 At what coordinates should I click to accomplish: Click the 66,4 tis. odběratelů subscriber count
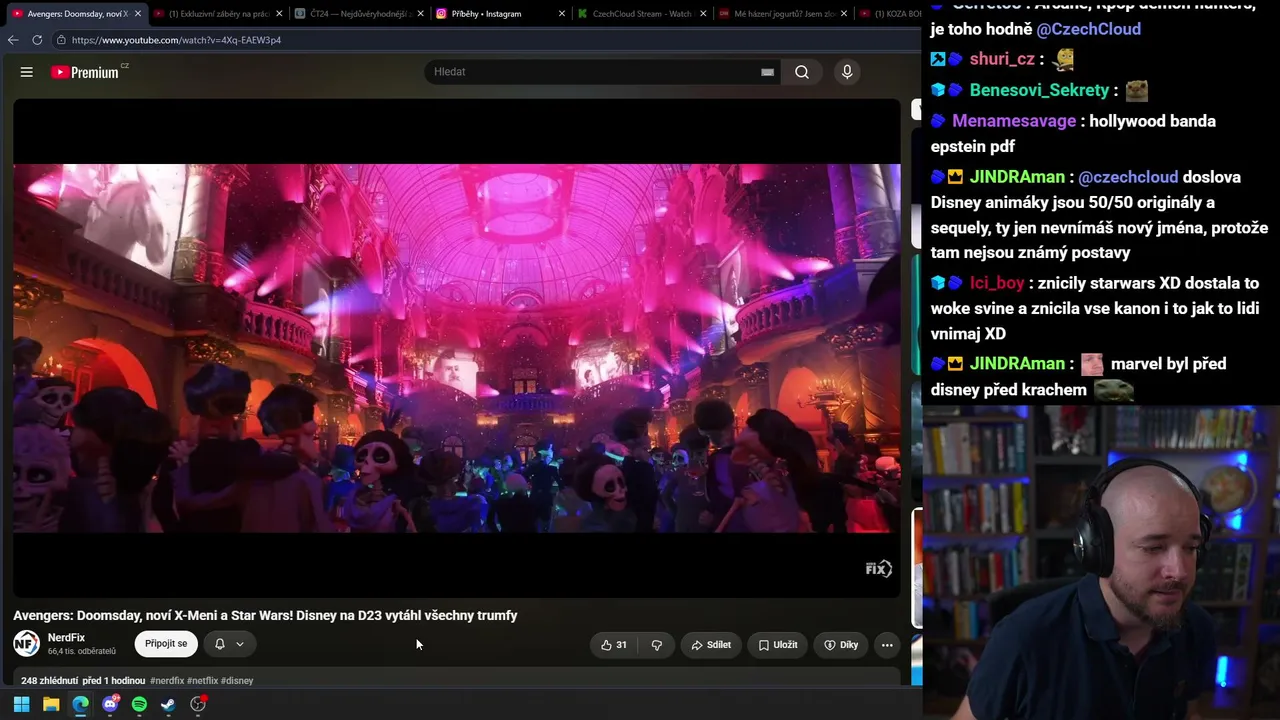pyautogui.click(x=82, y=652)
